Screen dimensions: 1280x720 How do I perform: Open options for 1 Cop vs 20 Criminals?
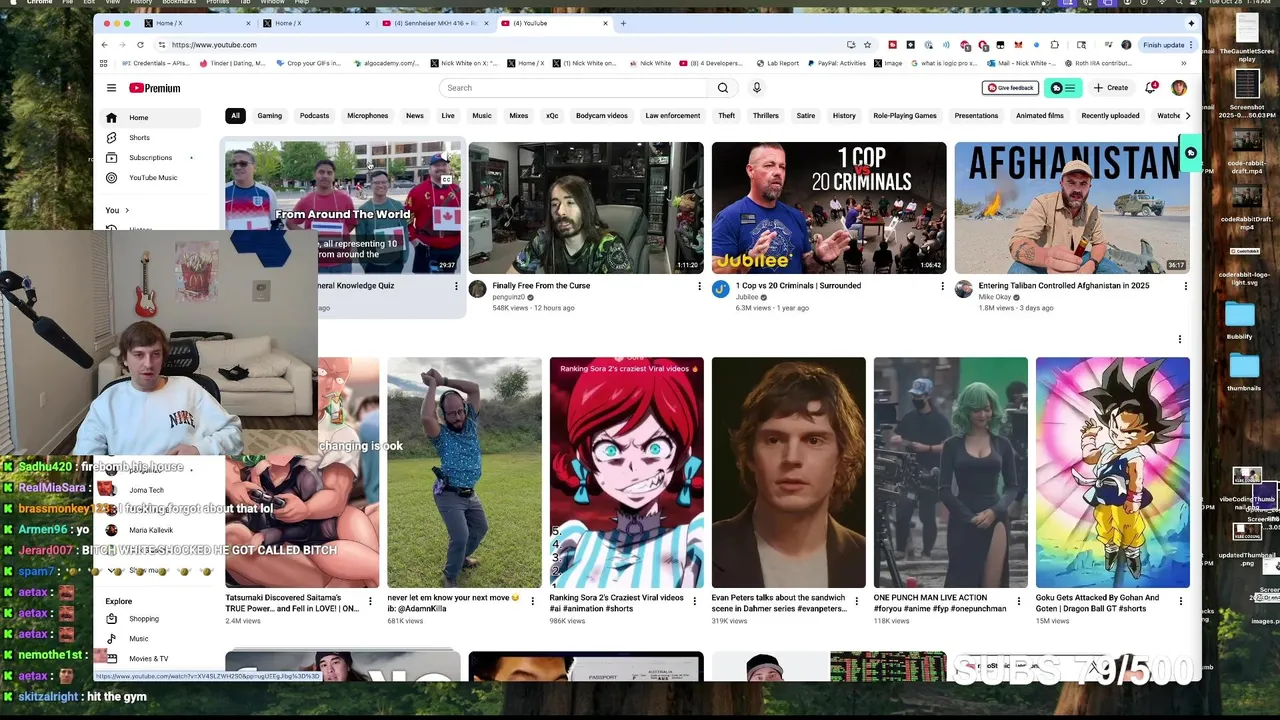[942, 286]
